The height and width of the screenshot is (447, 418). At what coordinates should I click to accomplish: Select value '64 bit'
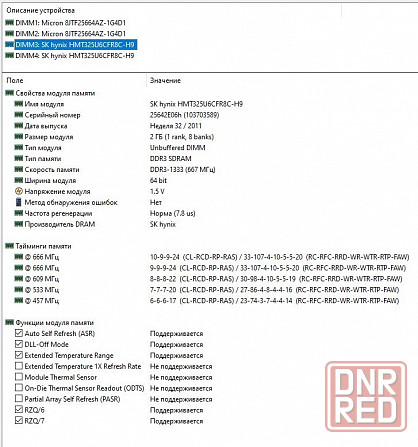(158, 180)
